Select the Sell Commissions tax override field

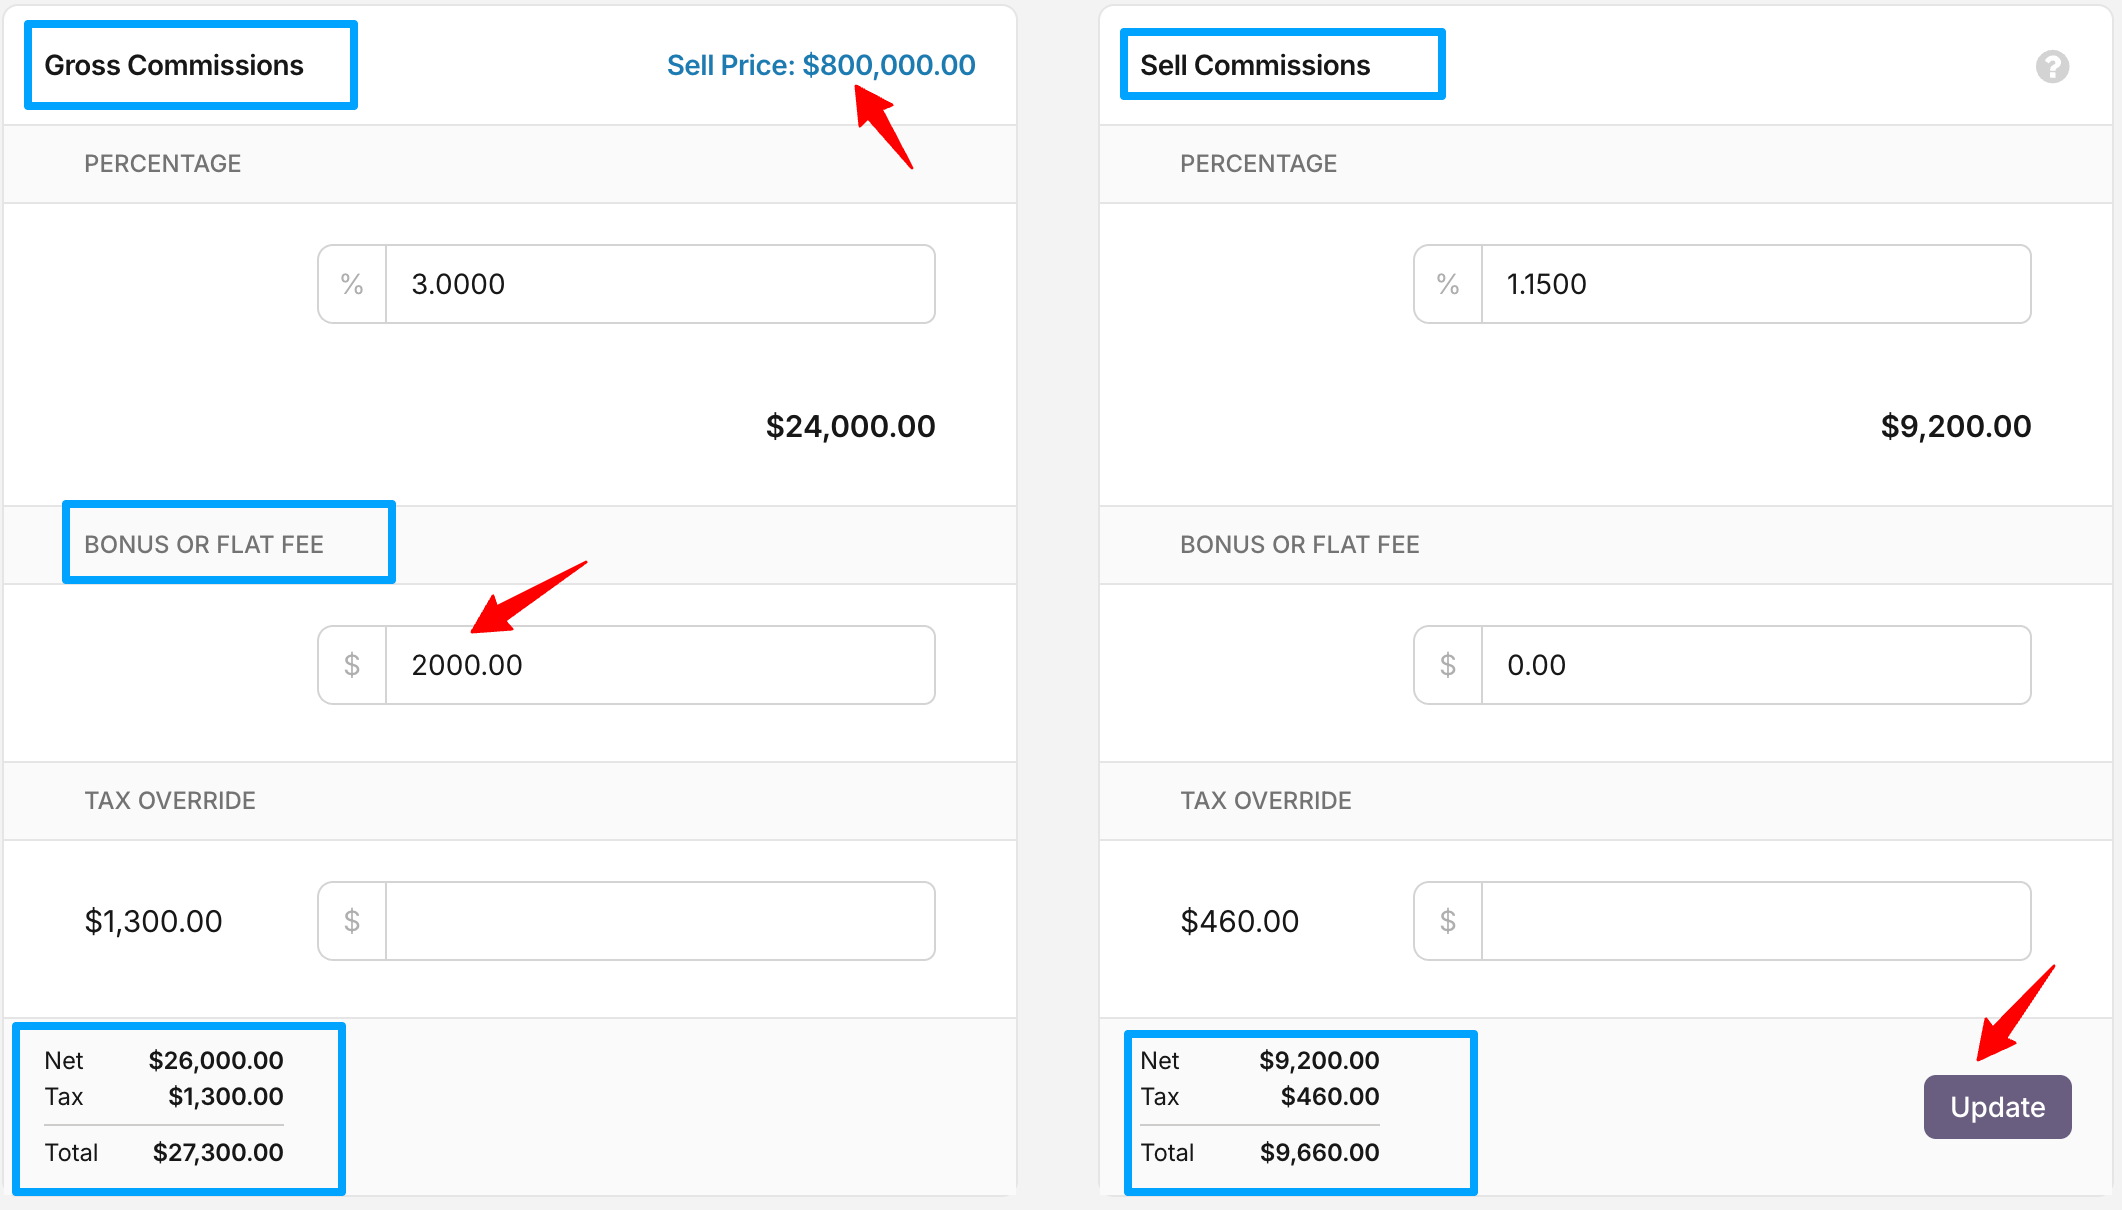click(1755, 921)
